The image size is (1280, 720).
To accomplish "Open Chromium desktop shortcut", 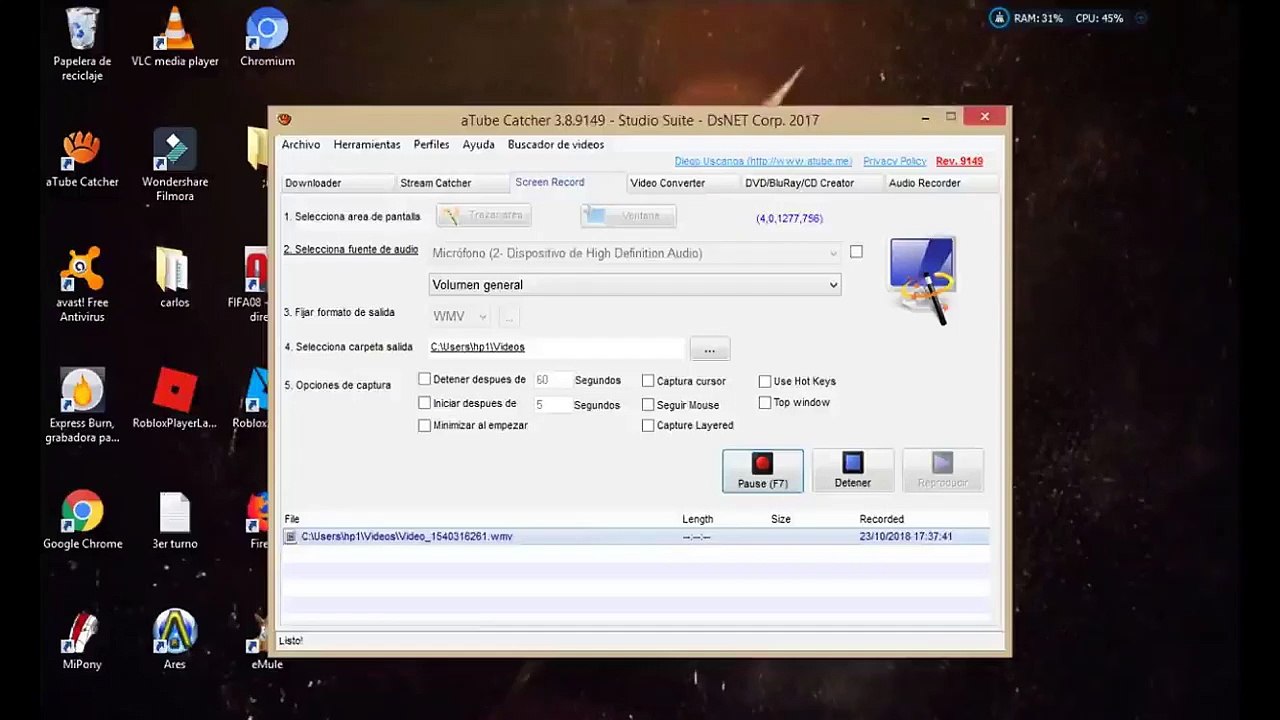I will coord(267,38).
